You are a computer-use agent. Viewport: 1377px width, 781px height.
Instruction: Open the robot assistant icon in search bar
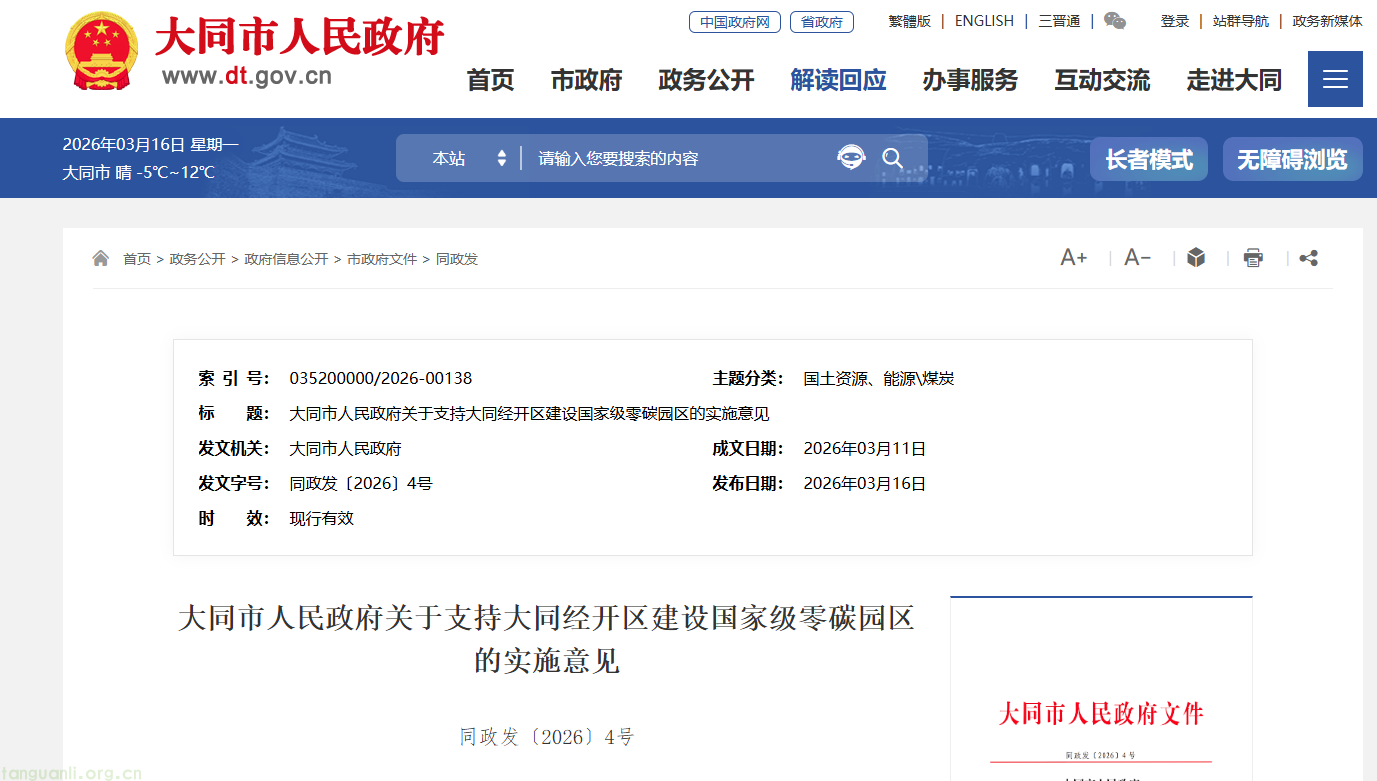(851, 158)
